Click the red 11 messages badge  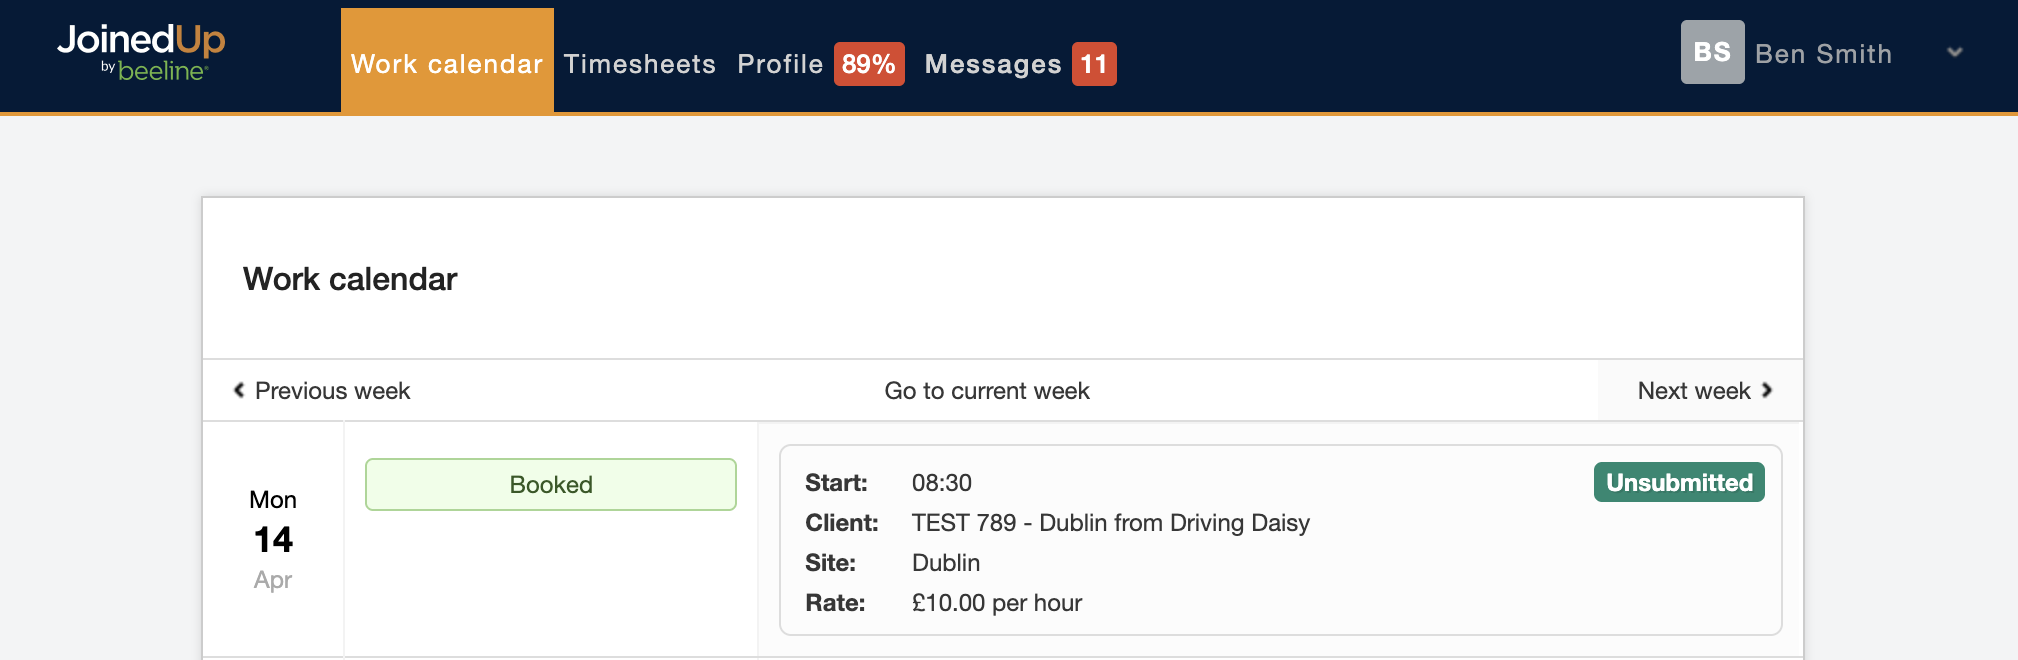(1093, 64)
